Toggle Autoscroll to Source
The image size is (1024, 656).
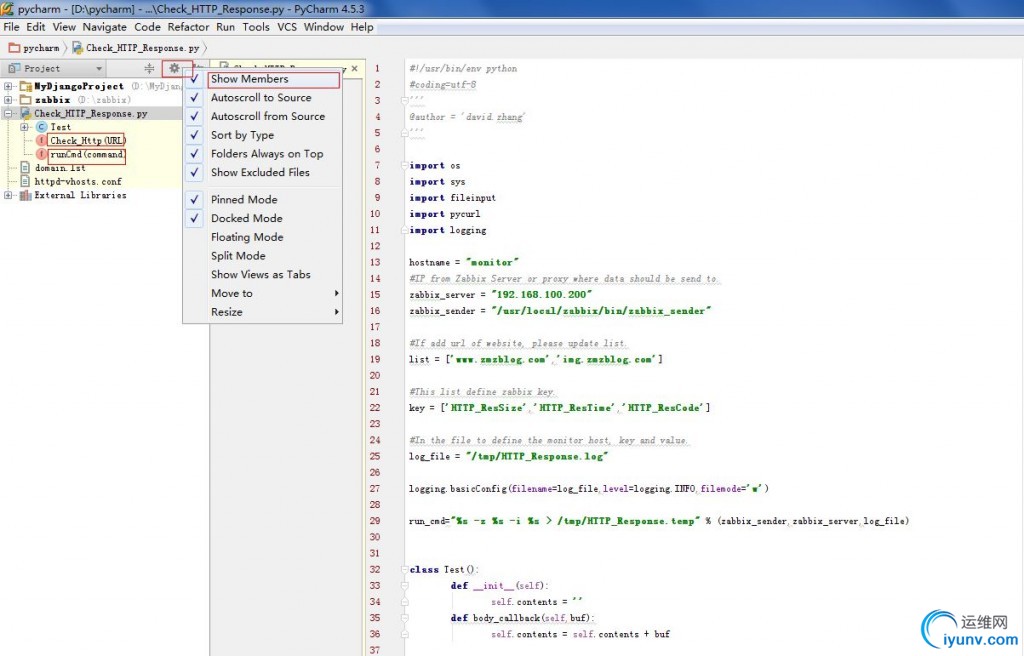[262, 97]
